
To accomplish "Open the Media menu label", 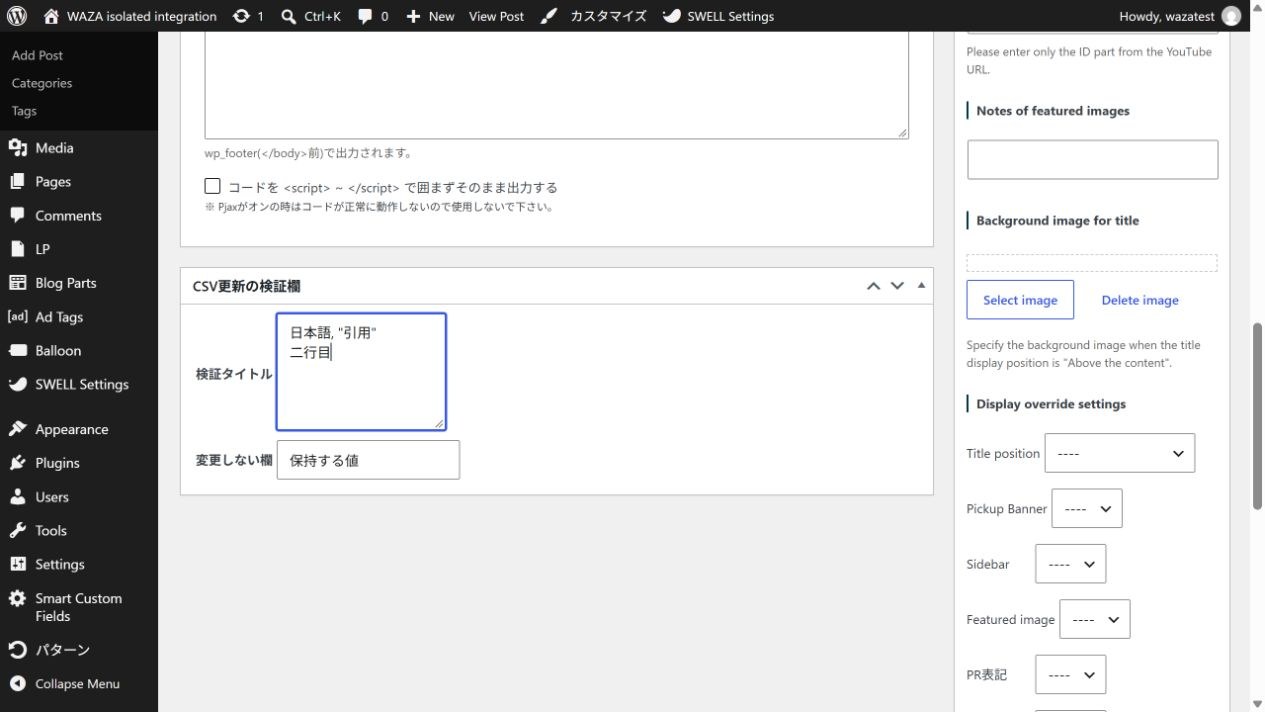I will tap(54, 148).
